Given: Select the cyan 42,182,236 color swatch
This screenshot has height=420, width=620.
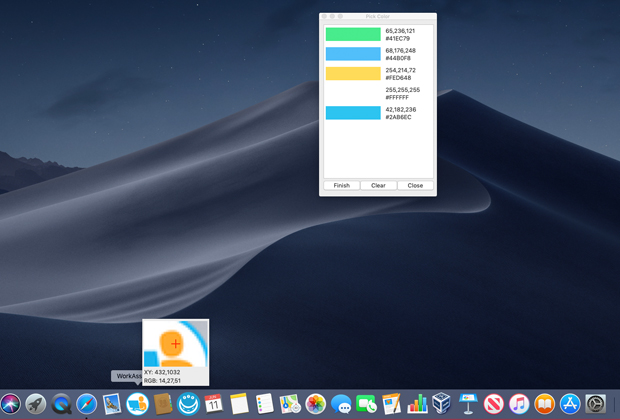Looking at the screenshot, I should click(353, 113).
